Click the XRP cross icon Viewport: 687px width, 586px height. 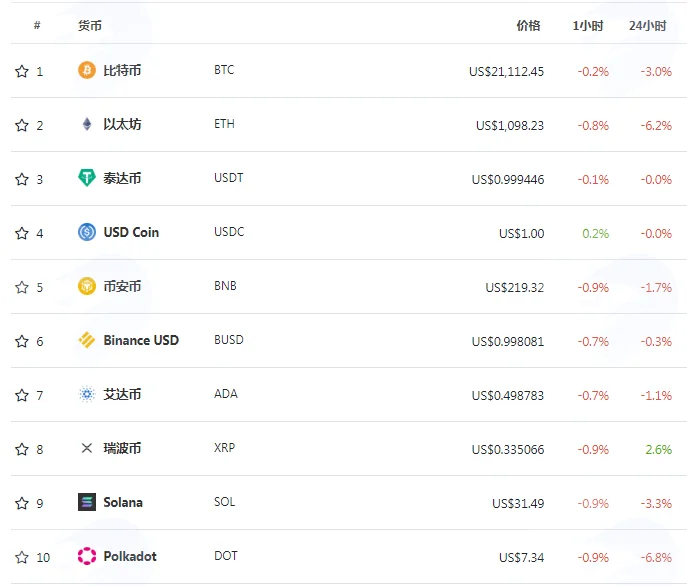pos(87,448)
